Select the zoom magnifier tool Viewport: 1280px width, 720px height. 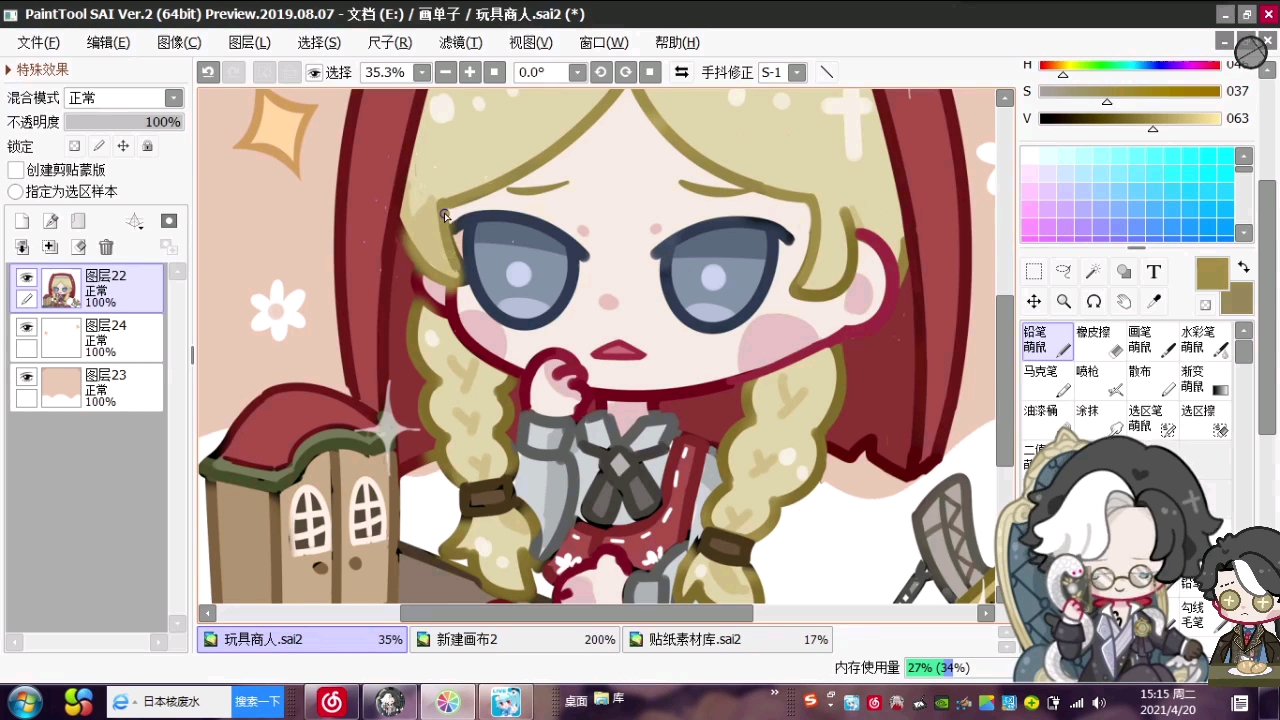tap(1064, 301)
